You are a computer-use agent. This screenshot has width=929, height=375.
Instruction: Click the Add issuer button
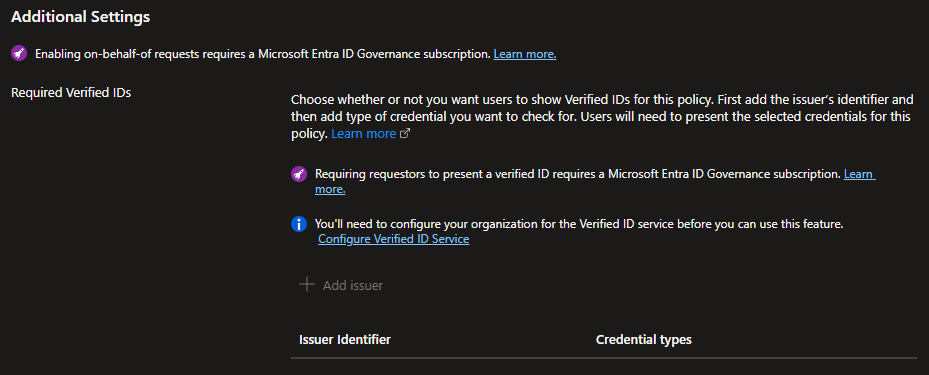pyautogui.click(x=341, y=285)
